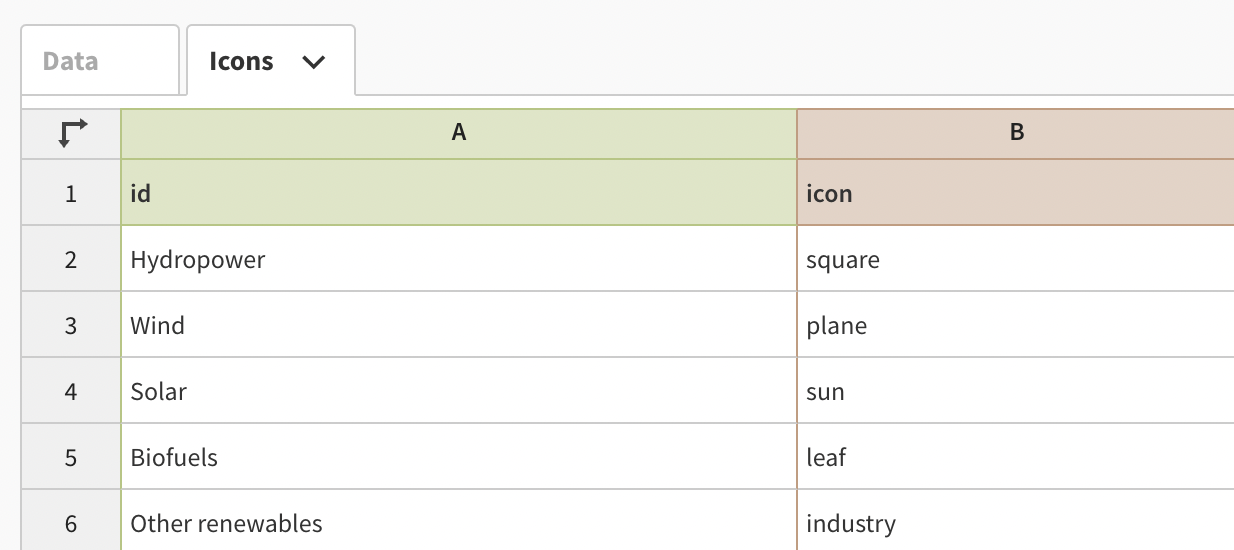Open the Icons tab dropdown chevron

pyautogui.click(x=314, y=62)
